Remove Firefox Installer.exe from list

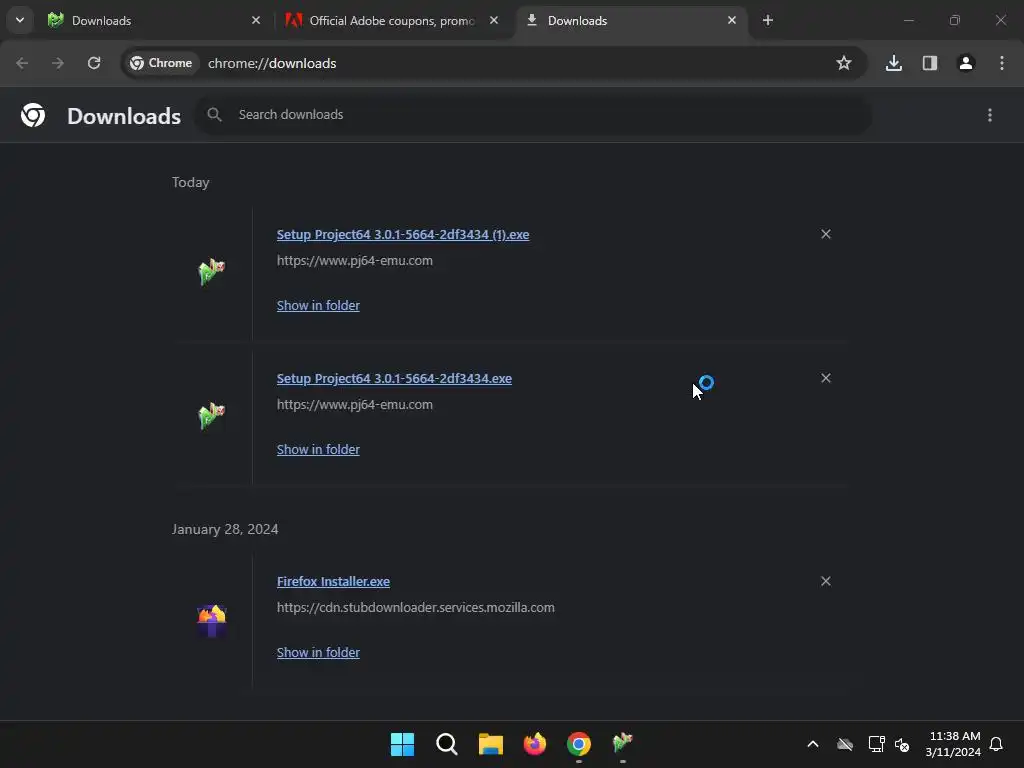pyautogui.click(x=826, y=582)
